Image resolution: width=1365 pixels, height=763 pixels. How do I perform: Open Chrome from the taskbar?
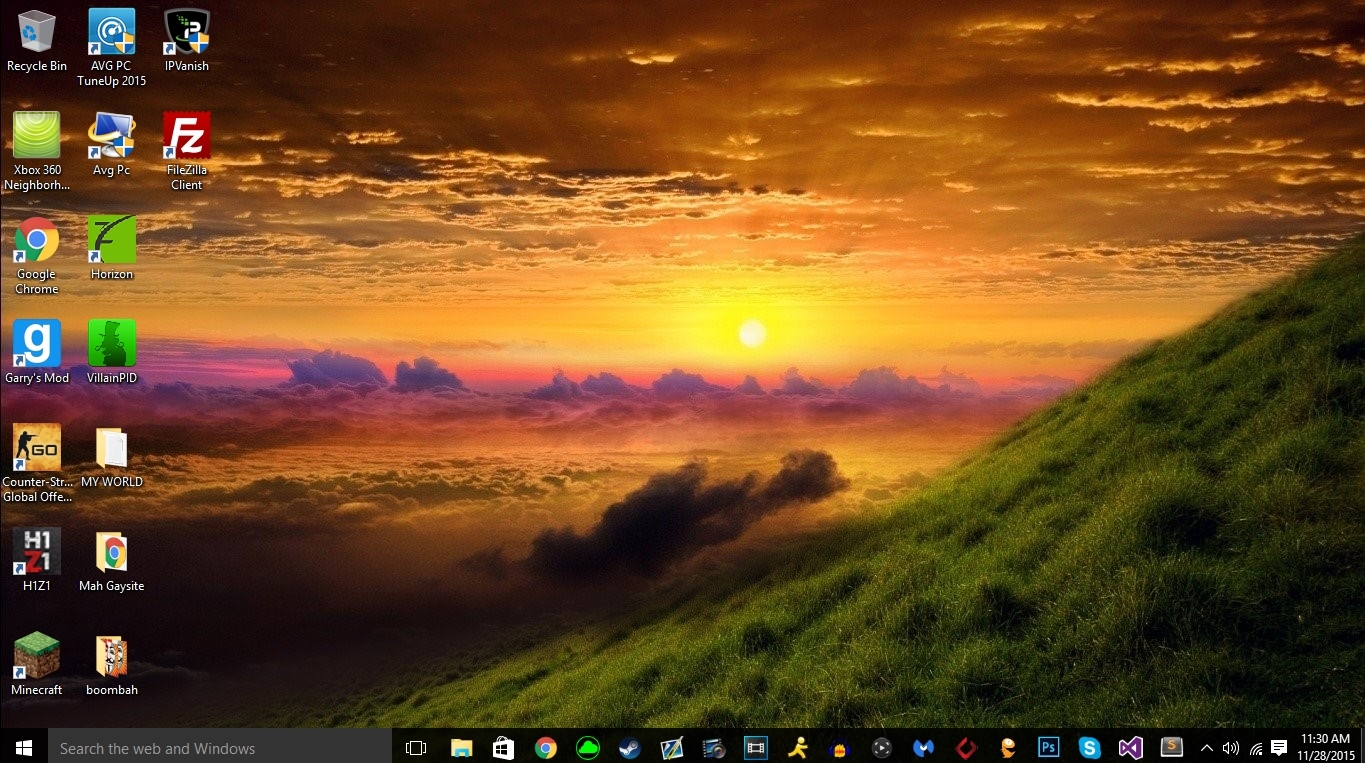coord(545,748)
